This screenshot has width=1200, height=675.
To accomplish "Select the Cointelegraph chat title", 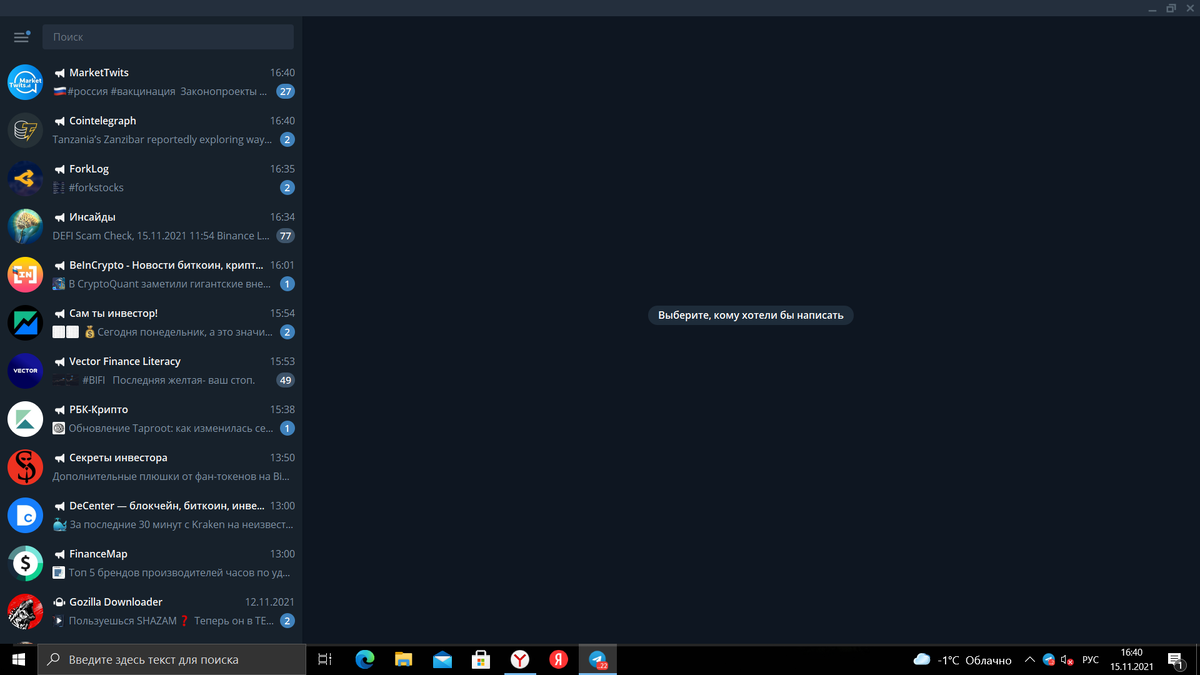I will tap(103, 121).
